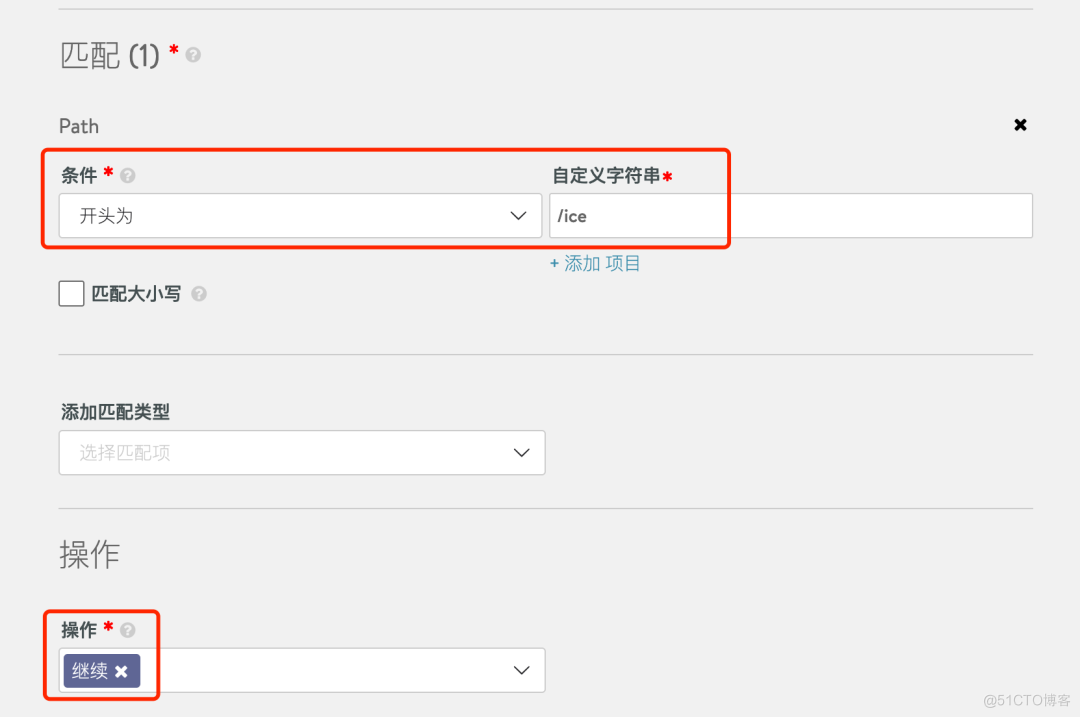Remove the Path match using the X icon
Viewport: 1080px width, 717px height.
(1020, 124)
